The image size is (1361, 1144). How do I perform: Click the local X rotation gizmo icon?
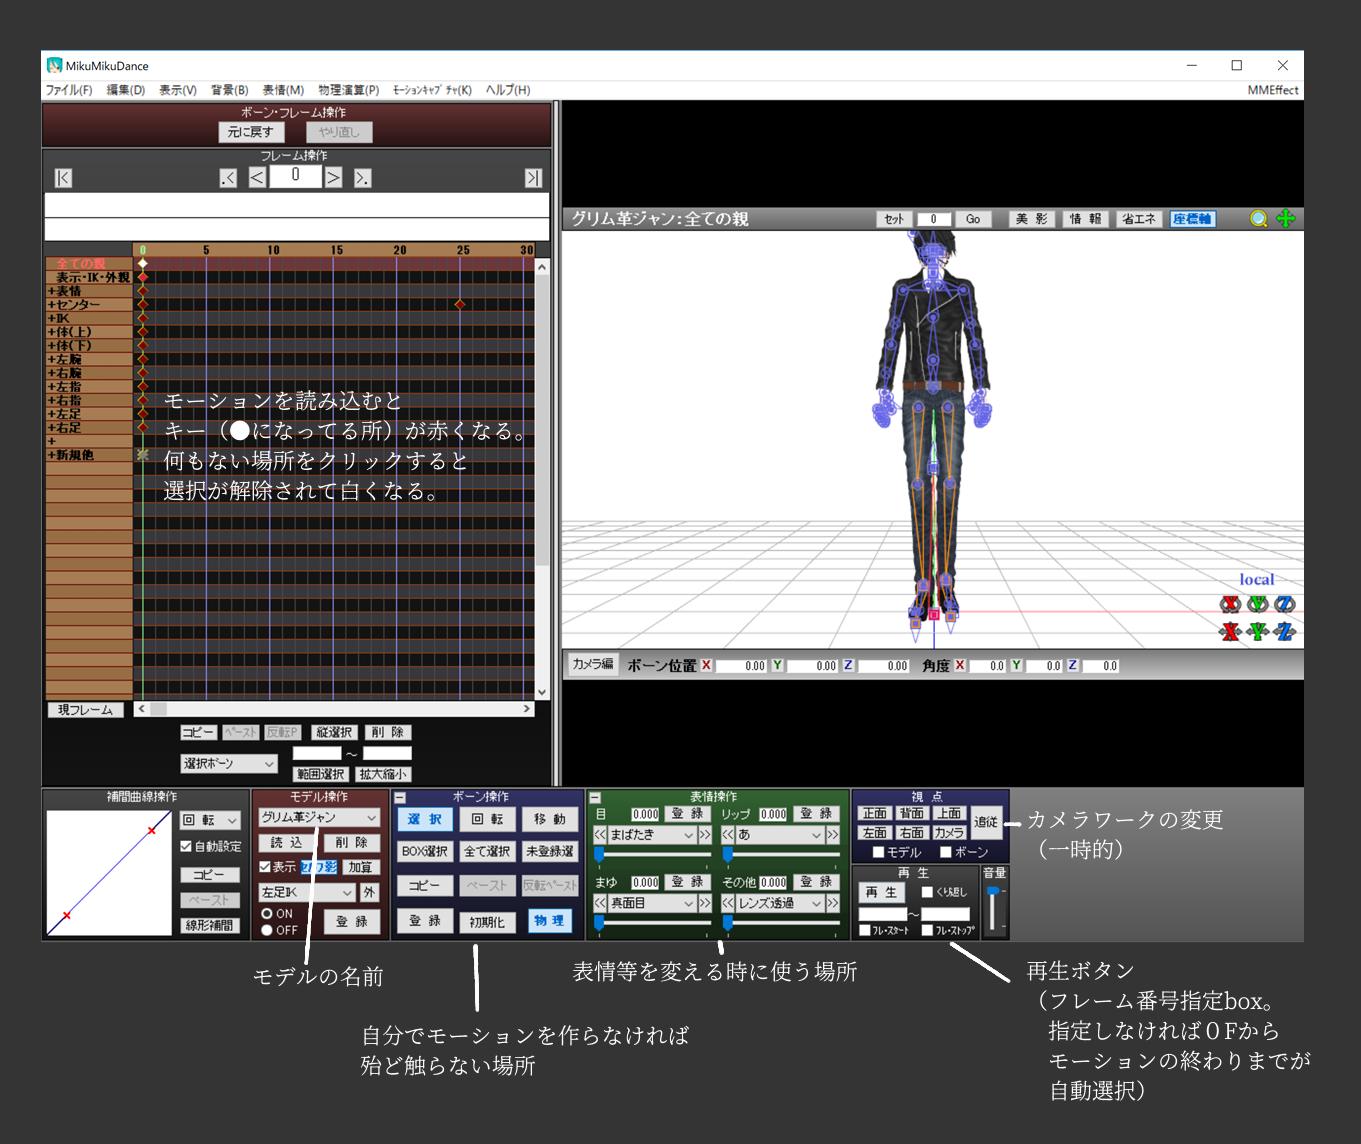pyautogui.click(x=1230, y=604)
